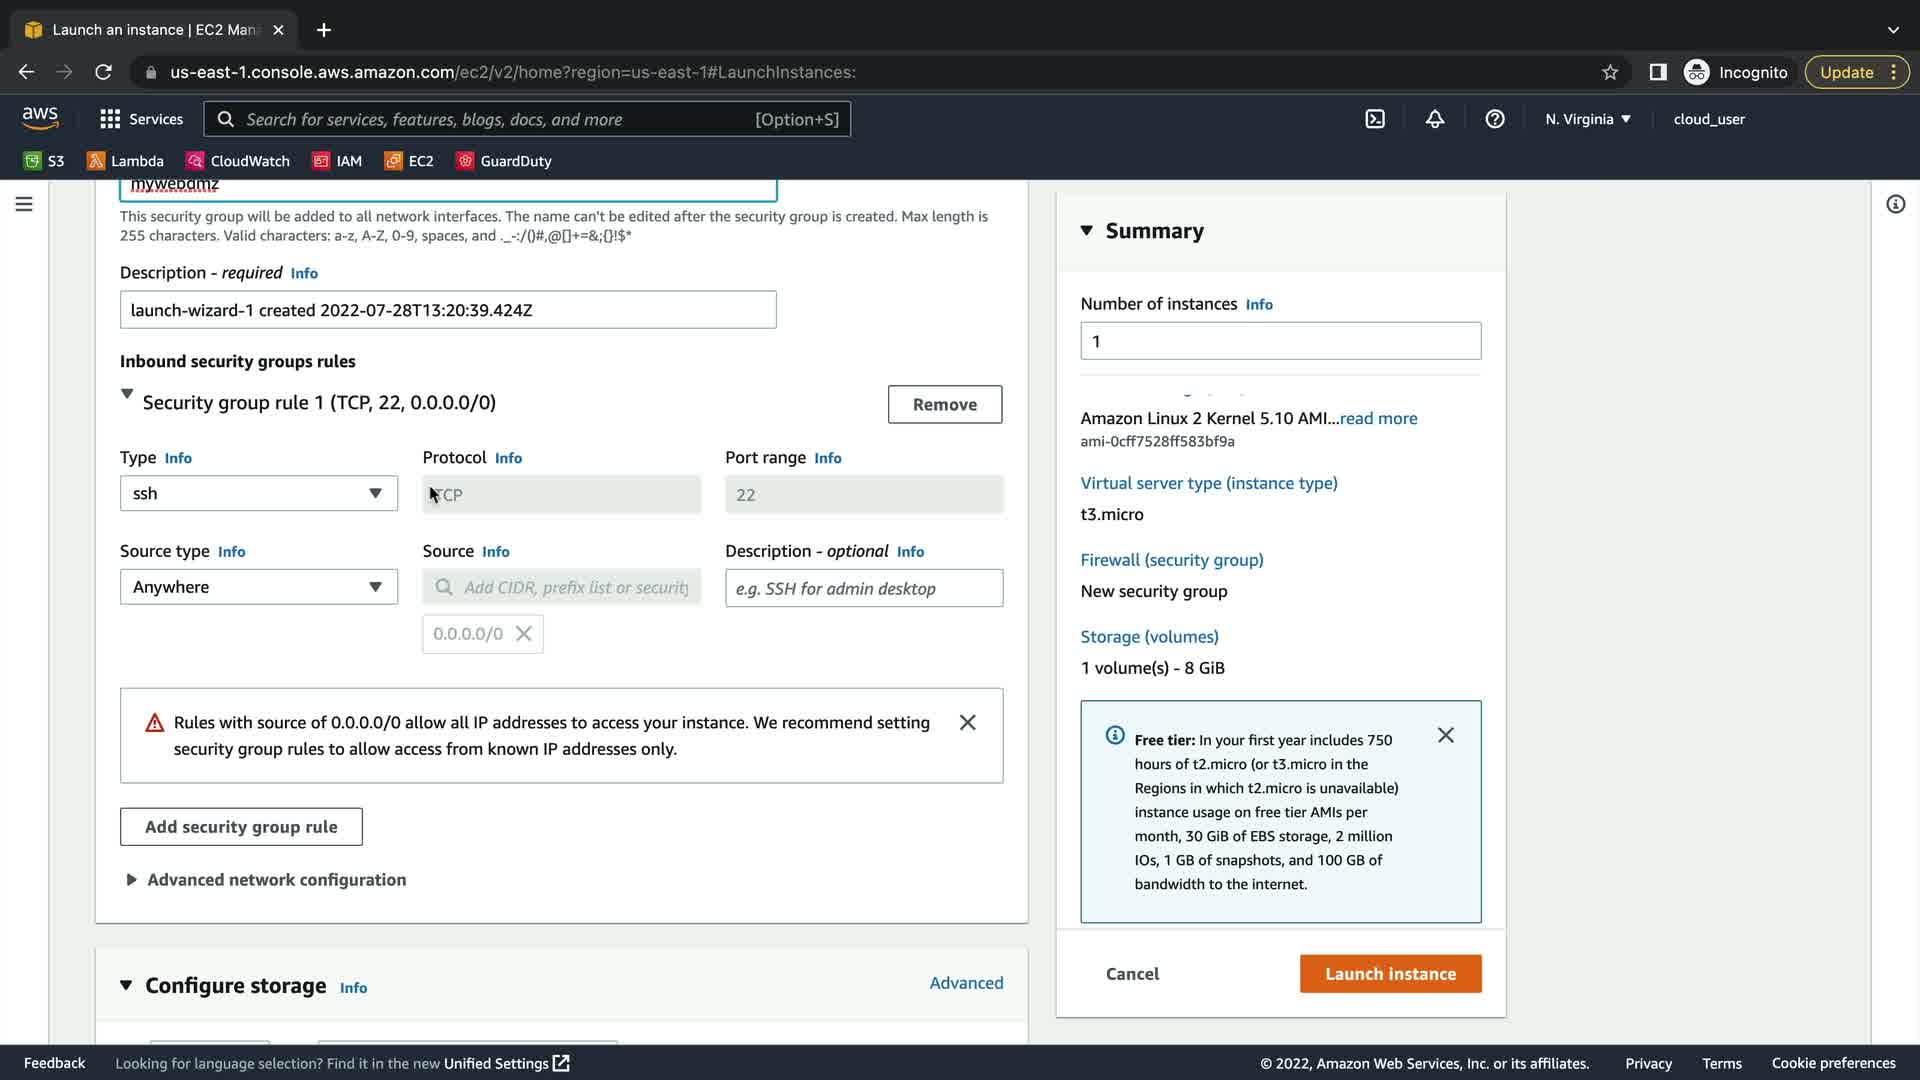Image resolution: width=1920 pixels, height=1080 pixels.
Task: Open the Source type Anywhere dropdown
Action: [258, 587]
